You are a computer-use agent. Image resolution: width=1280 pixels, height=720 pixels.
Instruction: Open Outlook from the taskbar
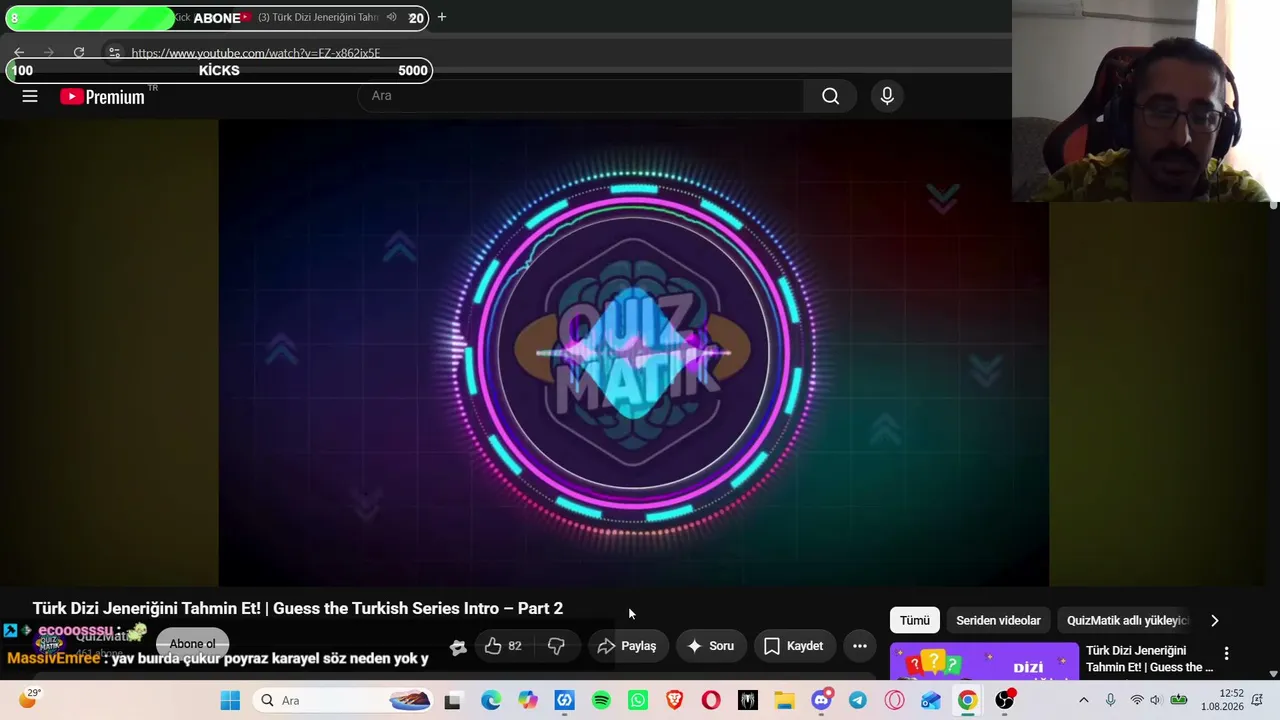point(931,701)
